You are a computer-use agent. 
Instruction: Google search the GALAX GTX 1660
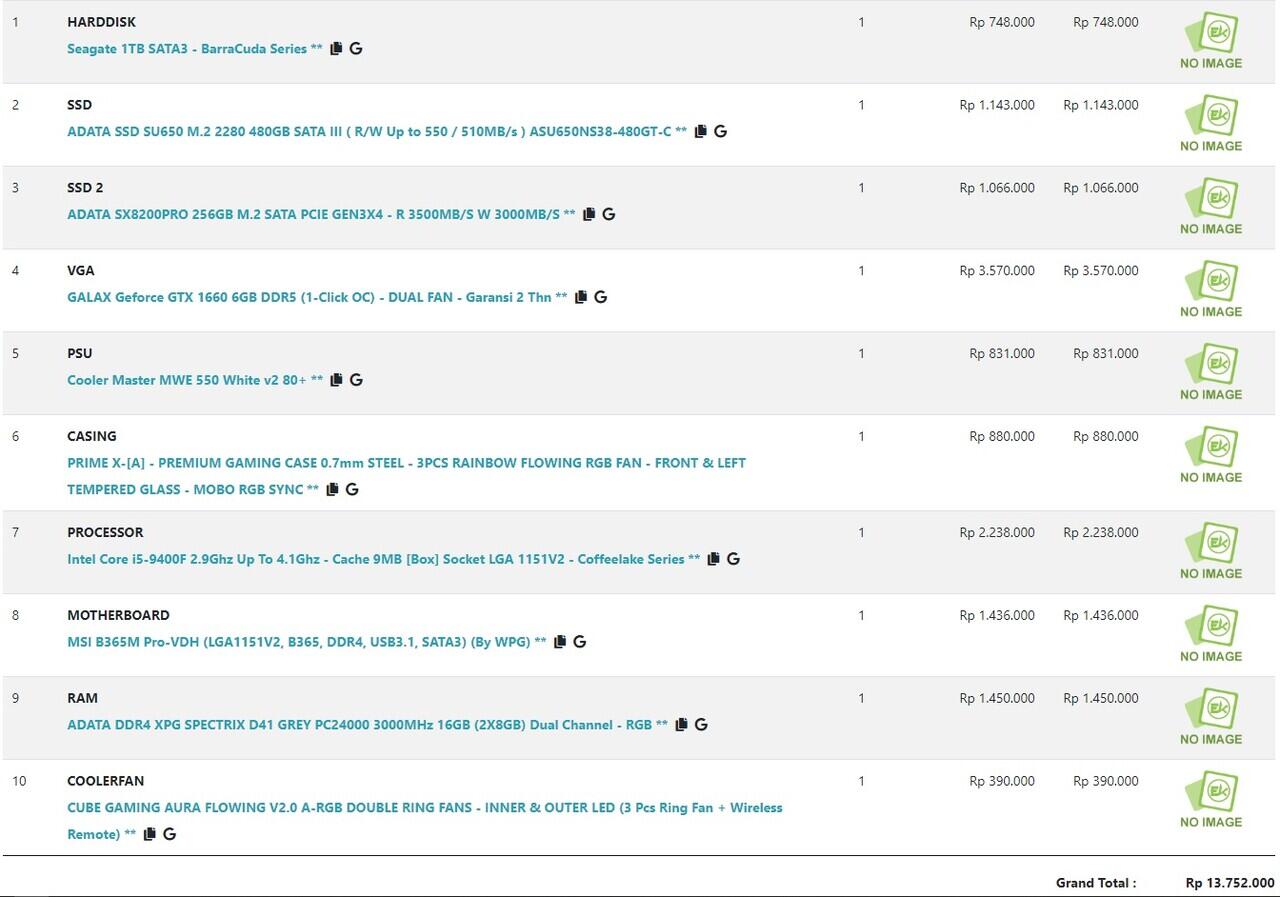601,297
